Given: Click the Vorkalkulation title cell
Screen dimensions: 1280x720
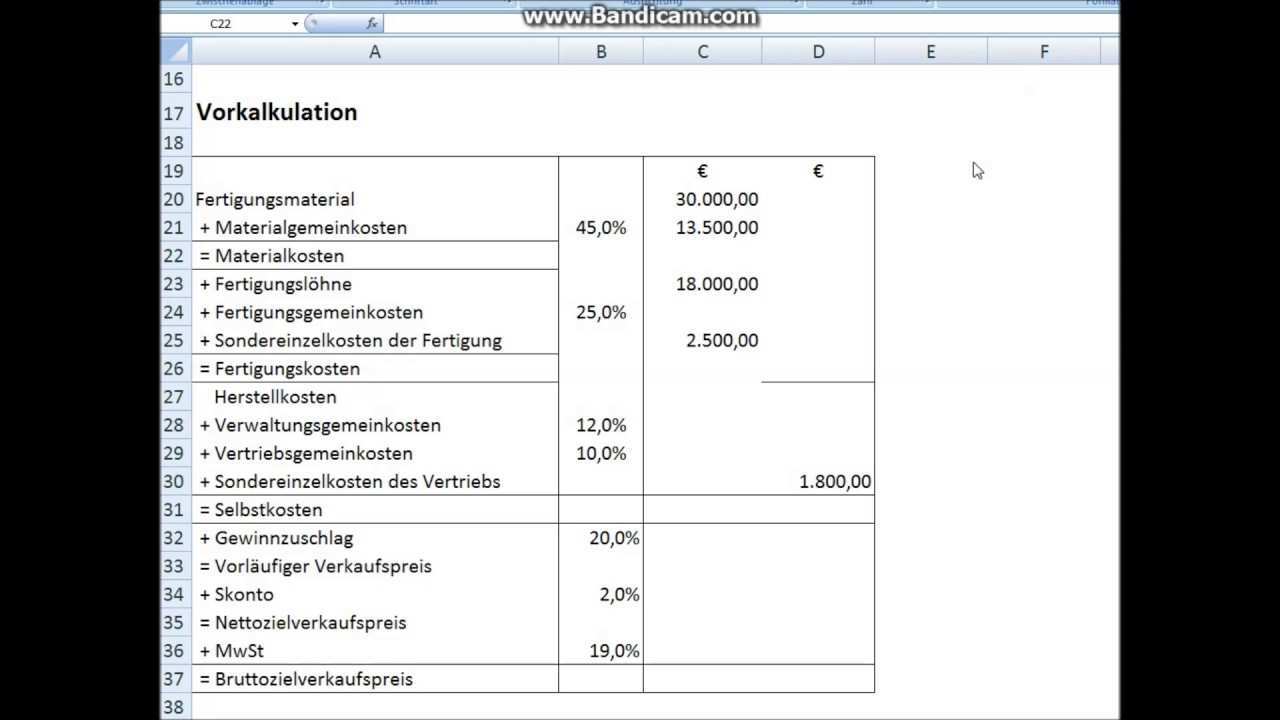Looking at the screenshot, I should [x=374, y=113].
